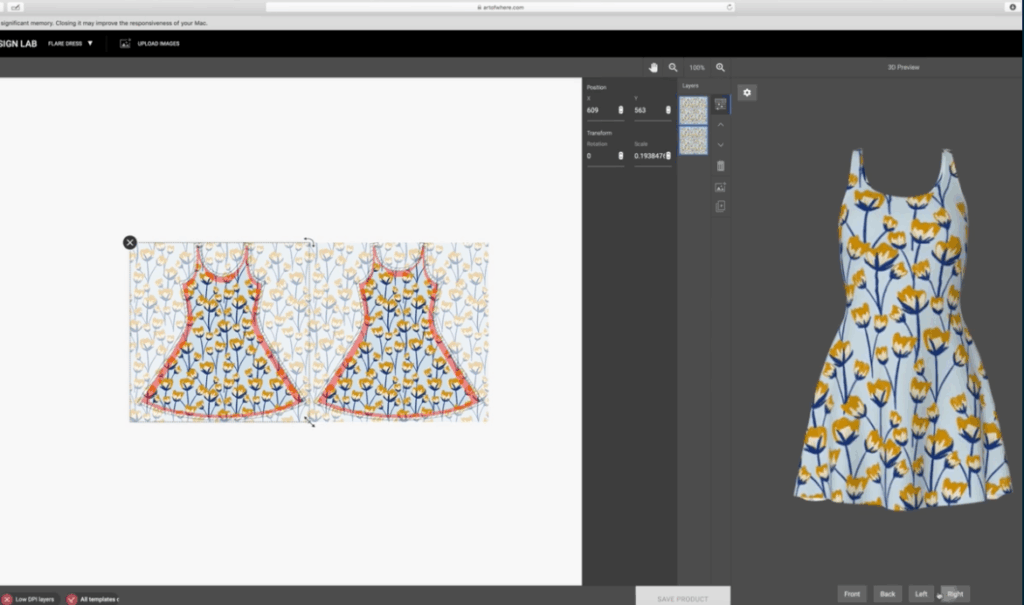
Task: Reload page in browser address bar
Action: (x=729, y=7)
